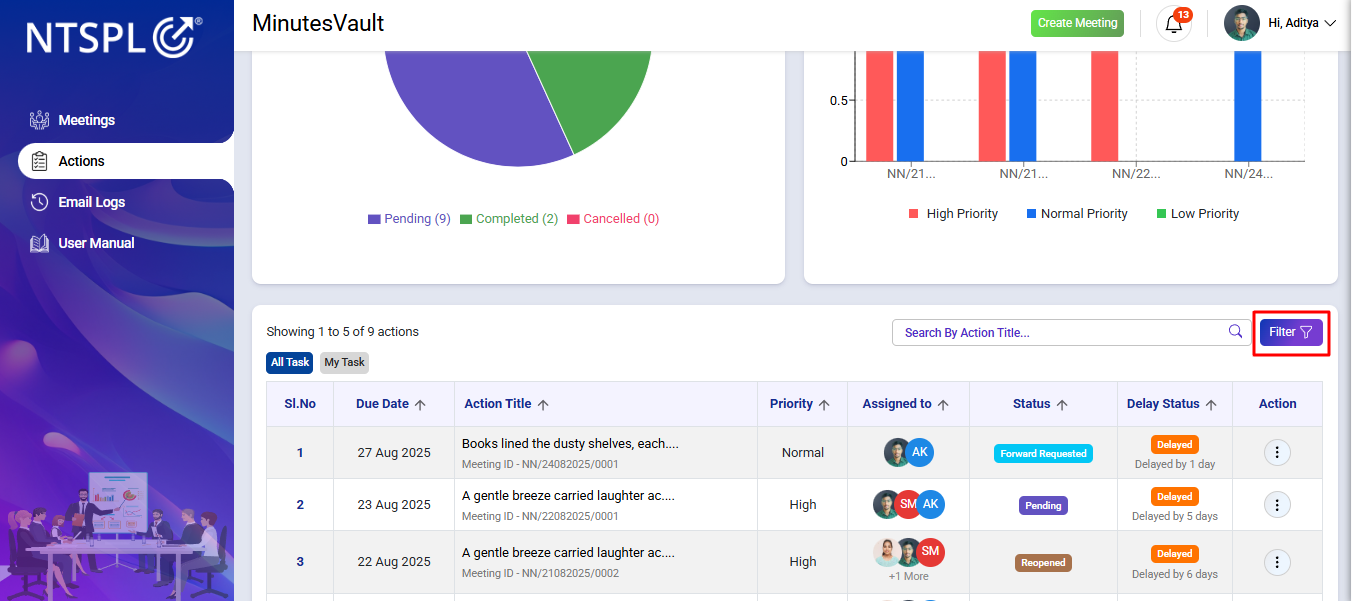Screen dimensions: 1352x601
Task: Click '27 Aug 2025' due date cell
Action: click(394, 453)
